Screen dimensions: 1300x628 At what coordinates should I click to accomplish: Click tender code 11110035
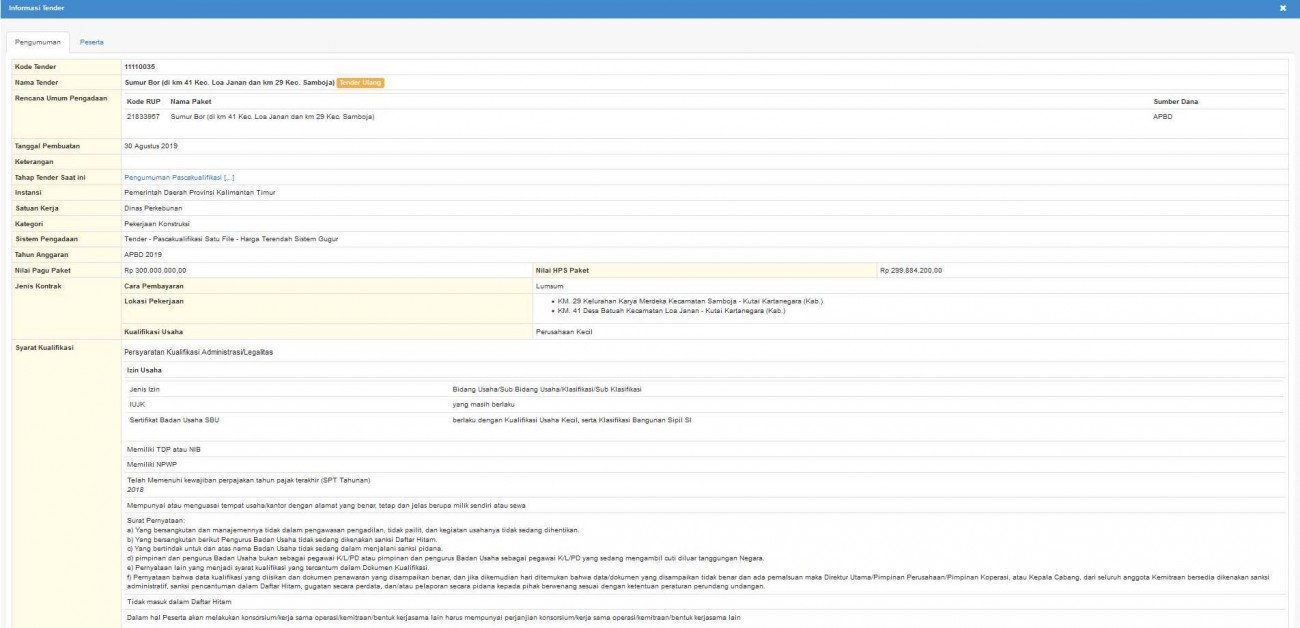[141, 67]
